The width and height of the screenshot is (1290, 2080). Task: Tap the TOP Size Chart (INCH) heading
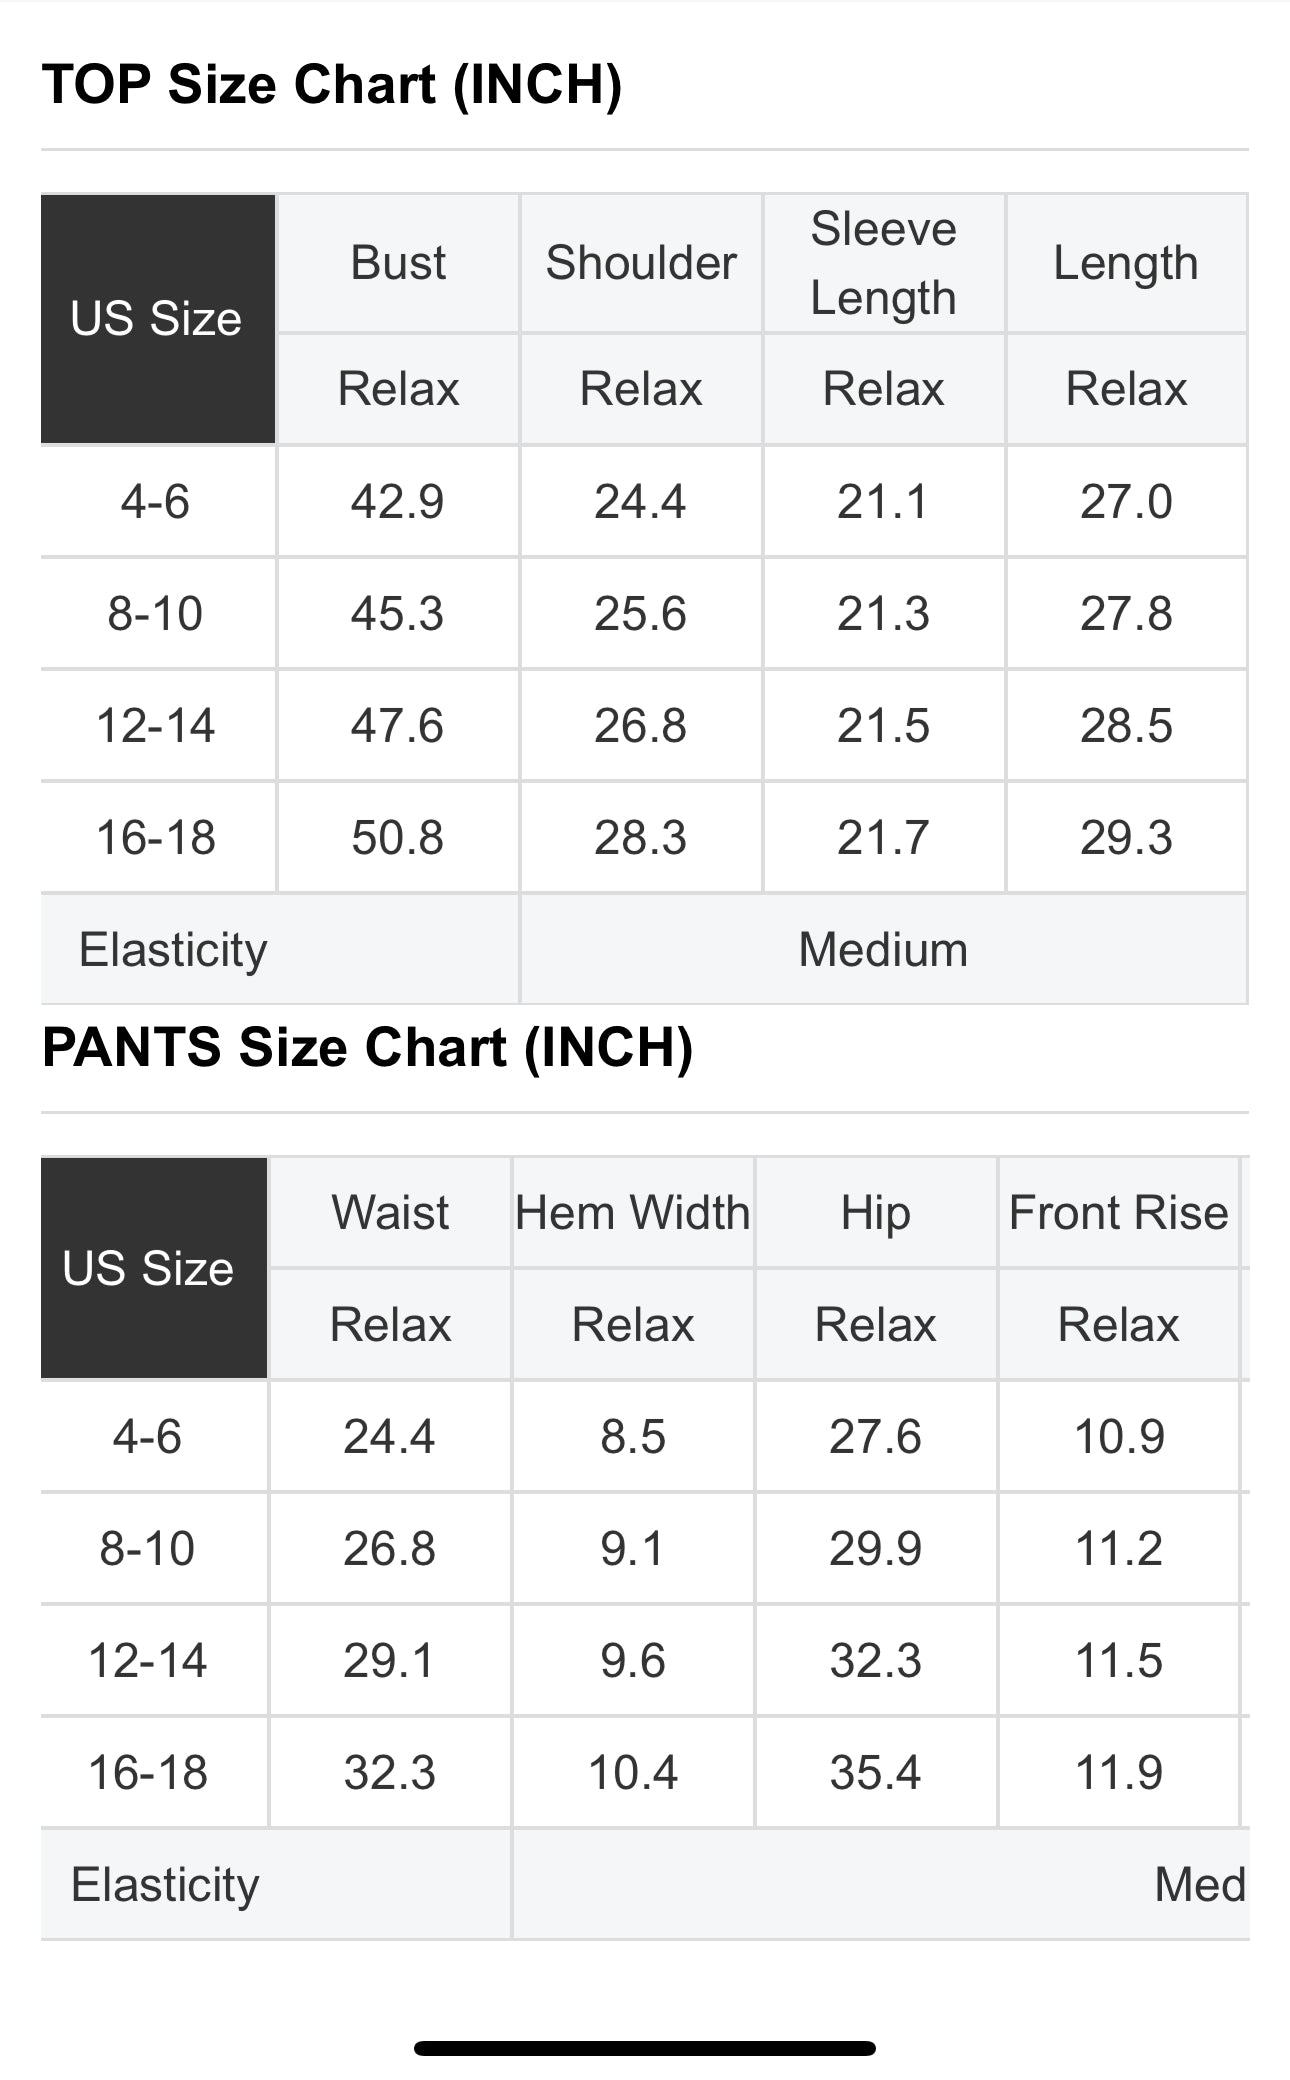[x=332, y=84]
